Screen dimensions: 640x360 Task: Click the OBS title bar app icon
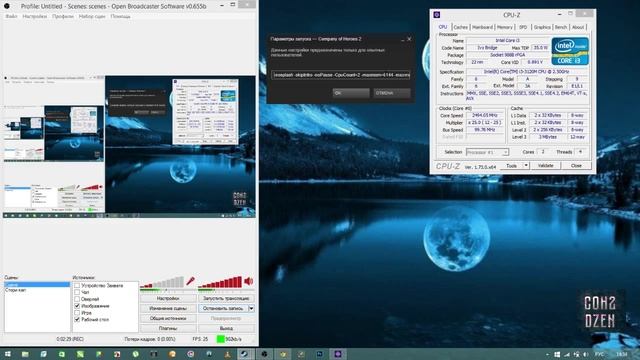7,6
